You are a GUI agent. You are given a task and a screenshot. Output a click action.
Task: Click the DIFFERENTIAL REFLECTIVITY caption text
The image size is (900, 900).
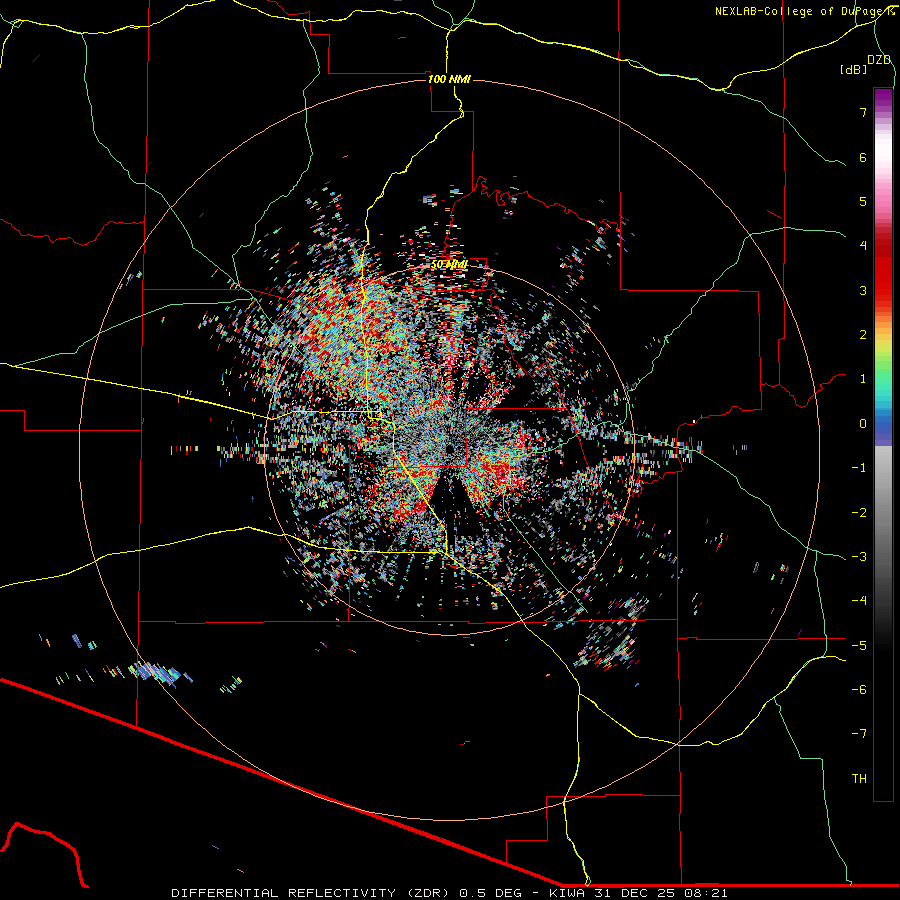pyautogui.click(x=282, y=893)
